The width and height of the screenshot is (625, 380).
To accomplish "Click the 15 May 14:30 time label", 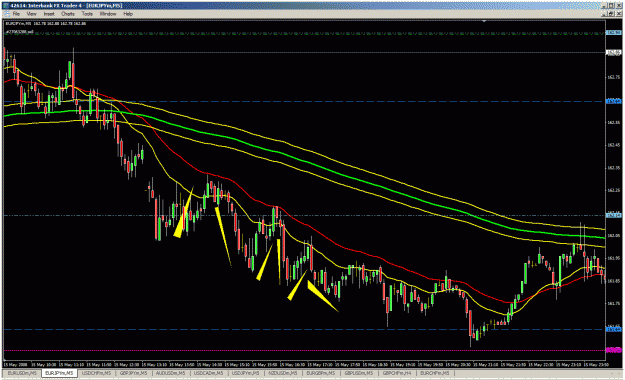I will click(x=209, y=364).
